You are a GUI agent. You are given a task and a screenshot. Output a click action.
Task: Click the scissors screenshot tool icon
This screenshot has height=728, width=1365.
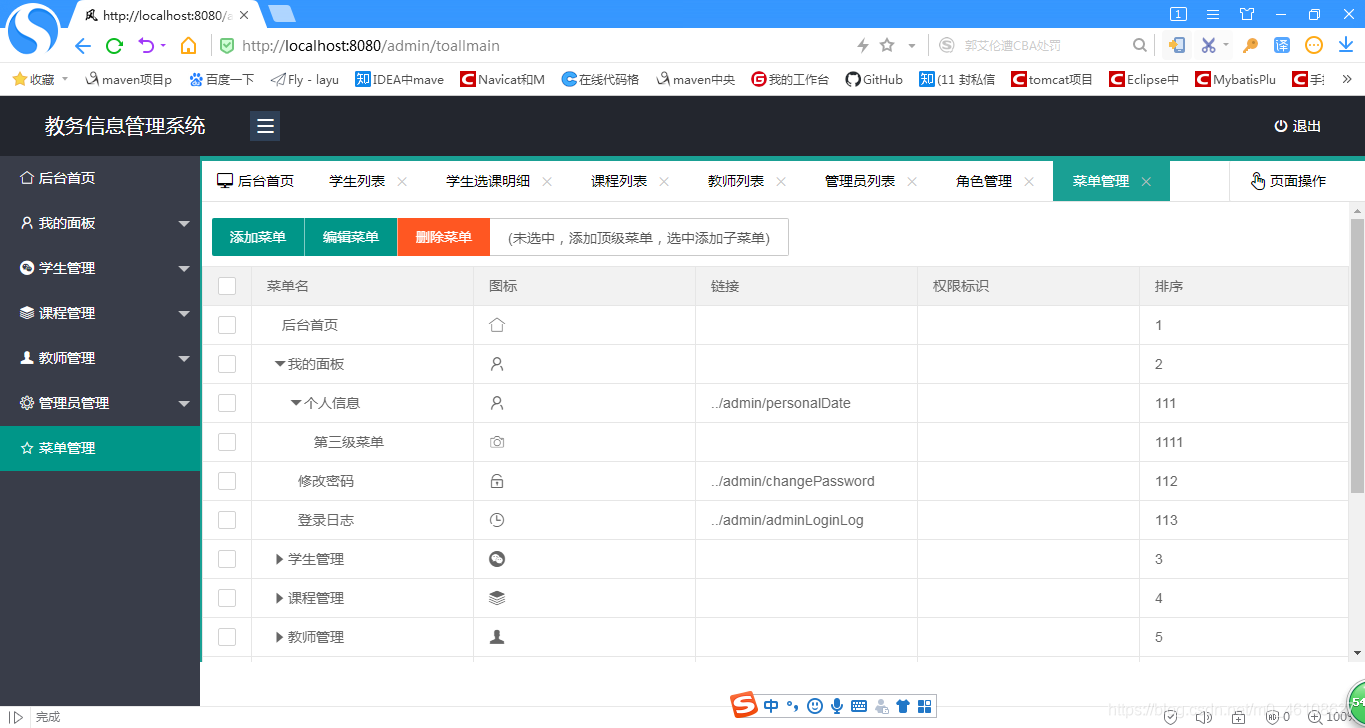coord(1208,46)
